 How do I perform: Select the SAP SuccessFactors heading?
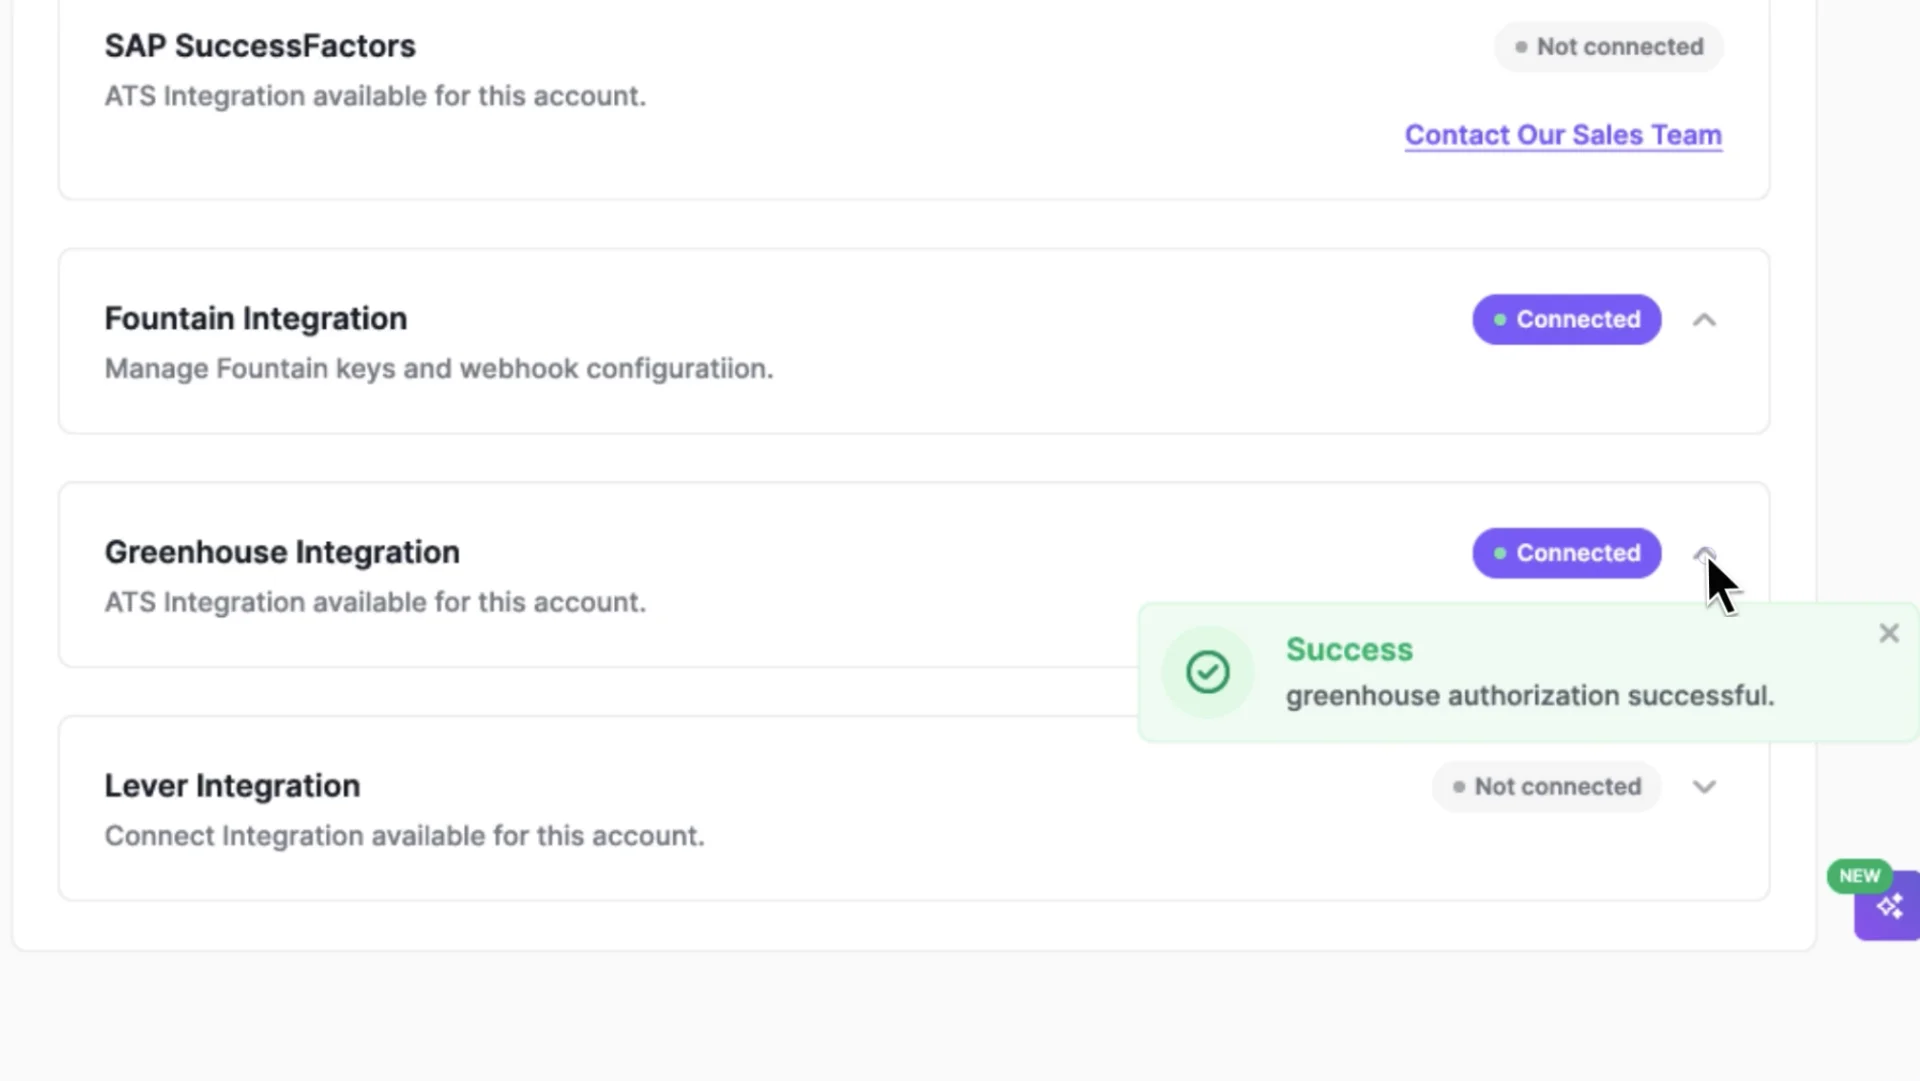[260, 46]
